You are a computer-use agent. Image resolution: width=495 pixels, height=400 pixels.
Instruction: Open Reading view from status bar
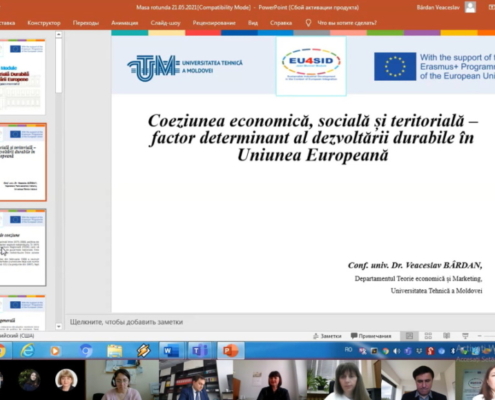447,336
